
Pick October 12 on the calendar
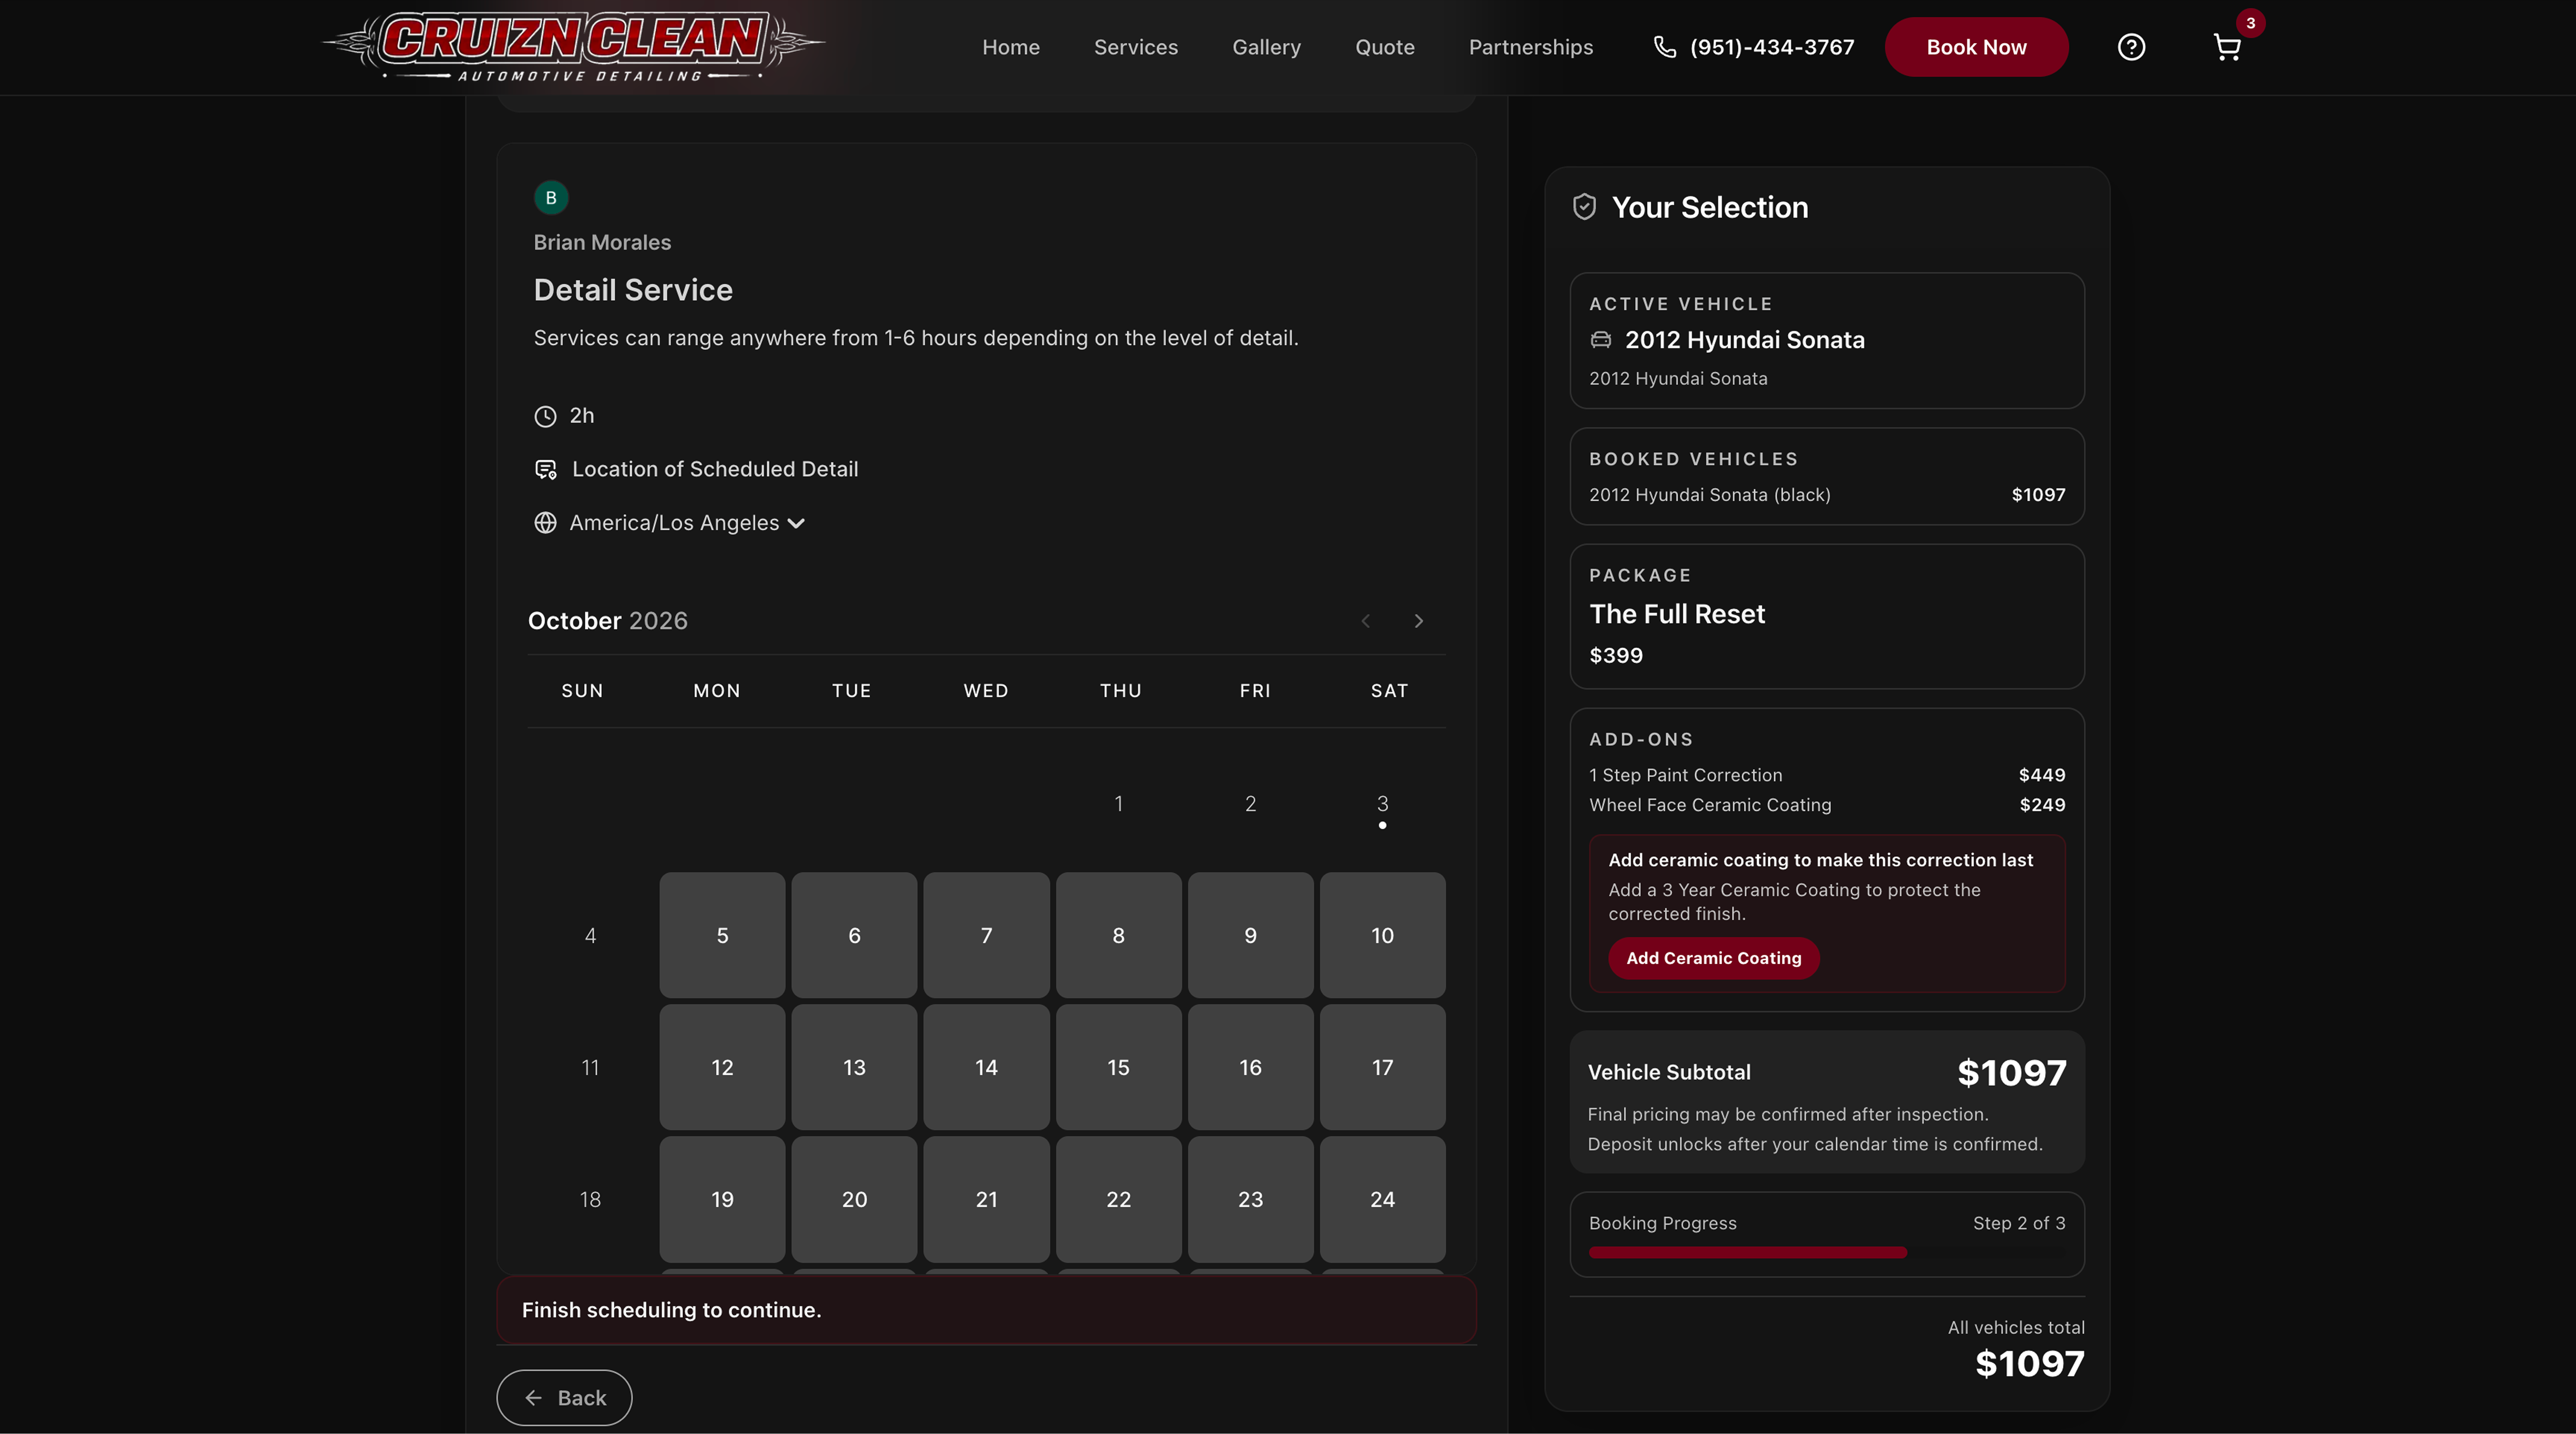click(x=722, y=1067)
